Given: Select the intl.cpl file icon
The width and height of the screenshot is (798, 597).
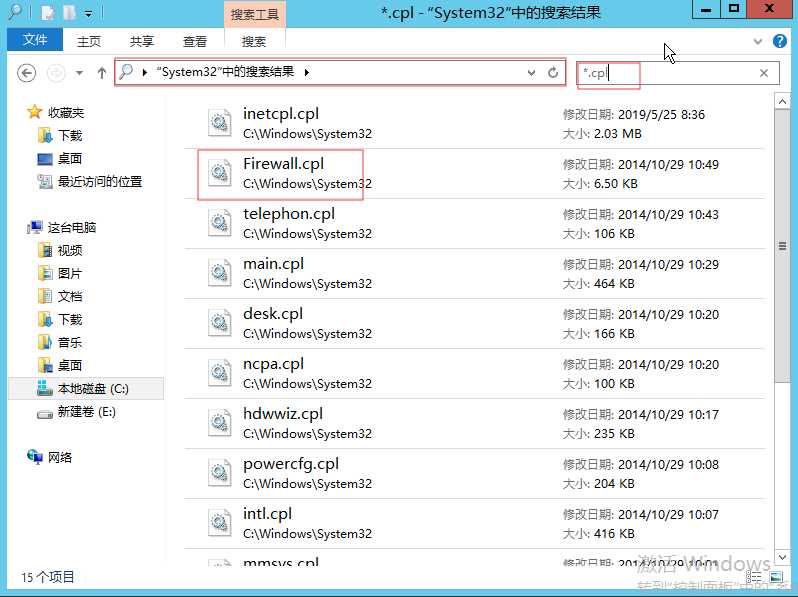Looking at the screenshot, I should point(219,523).
